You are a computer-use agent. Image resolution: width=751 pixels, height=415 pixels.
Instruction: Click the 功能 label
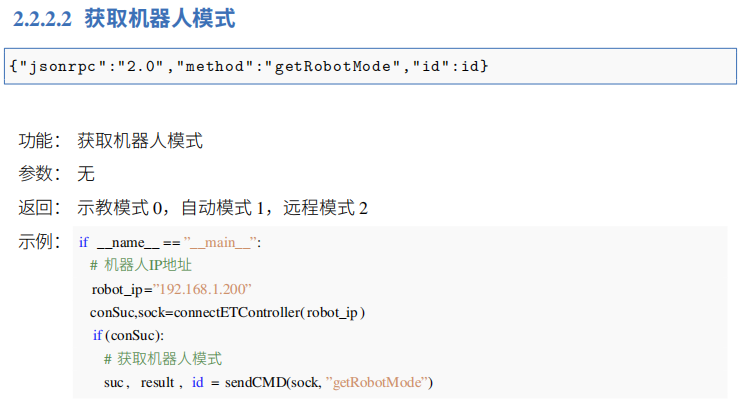tap(41, 141)
